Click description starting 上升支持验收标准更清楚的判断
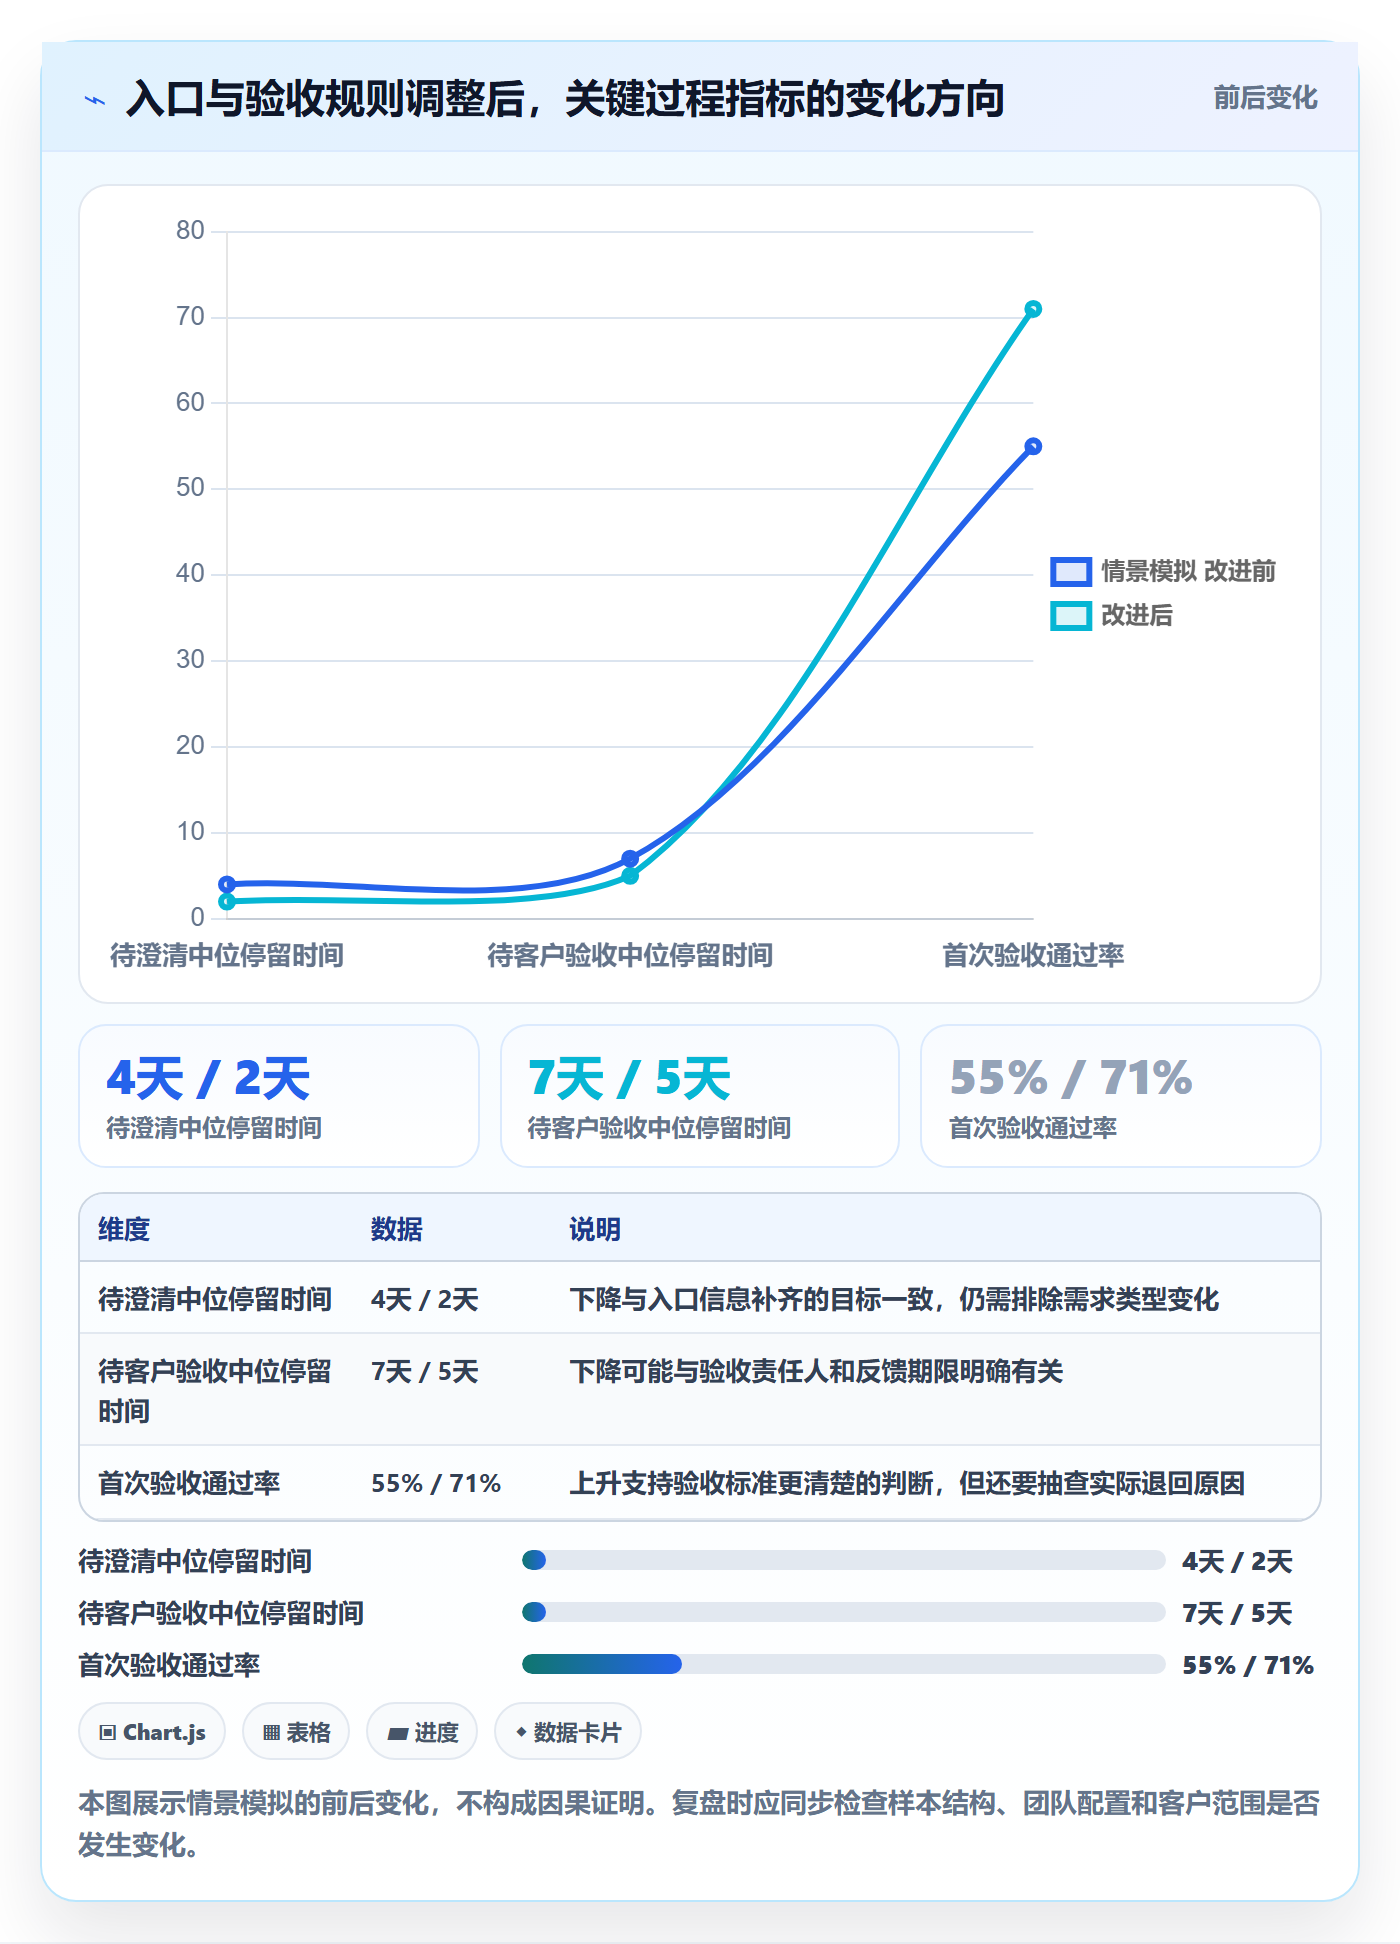The width and height of the screenshot is (1400, 1944). click(907, 1483)
